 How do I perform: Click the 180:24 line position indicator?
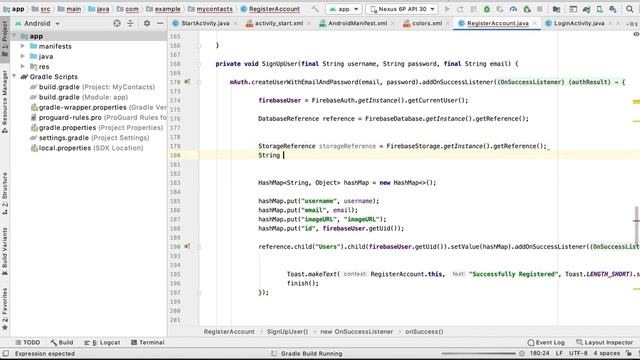[x=540, y=353]
